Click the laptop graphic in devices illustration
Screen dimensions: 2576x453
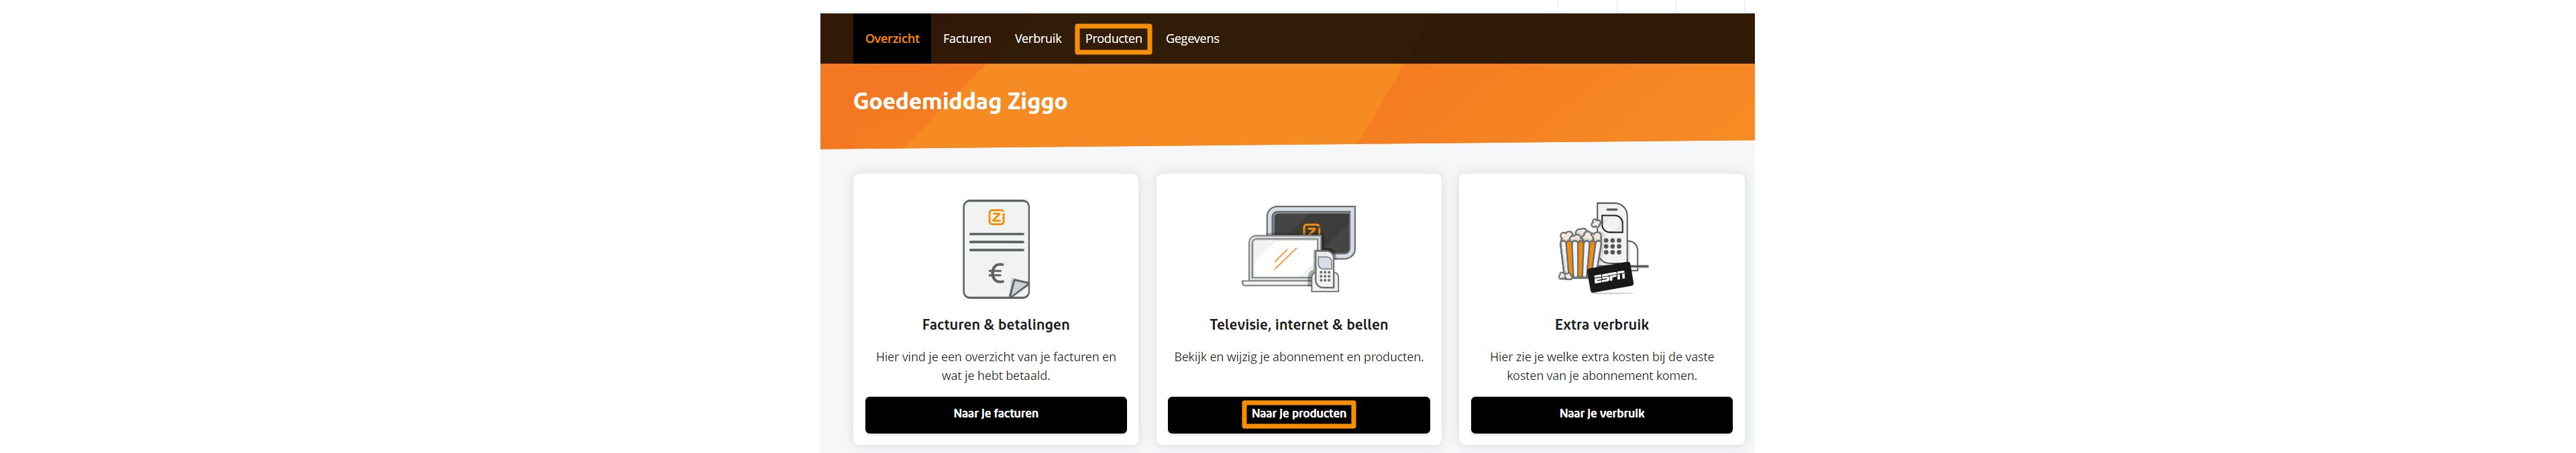pos(1282,261)
